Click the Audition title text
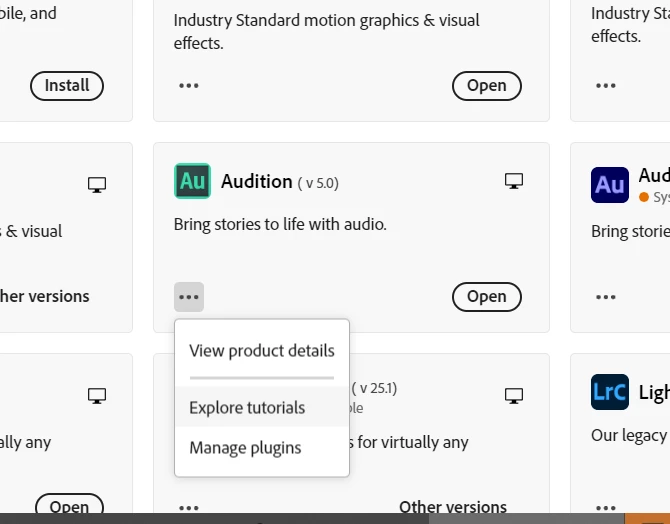This screenshot has height=524, width=670. click(x=256, y=182)
